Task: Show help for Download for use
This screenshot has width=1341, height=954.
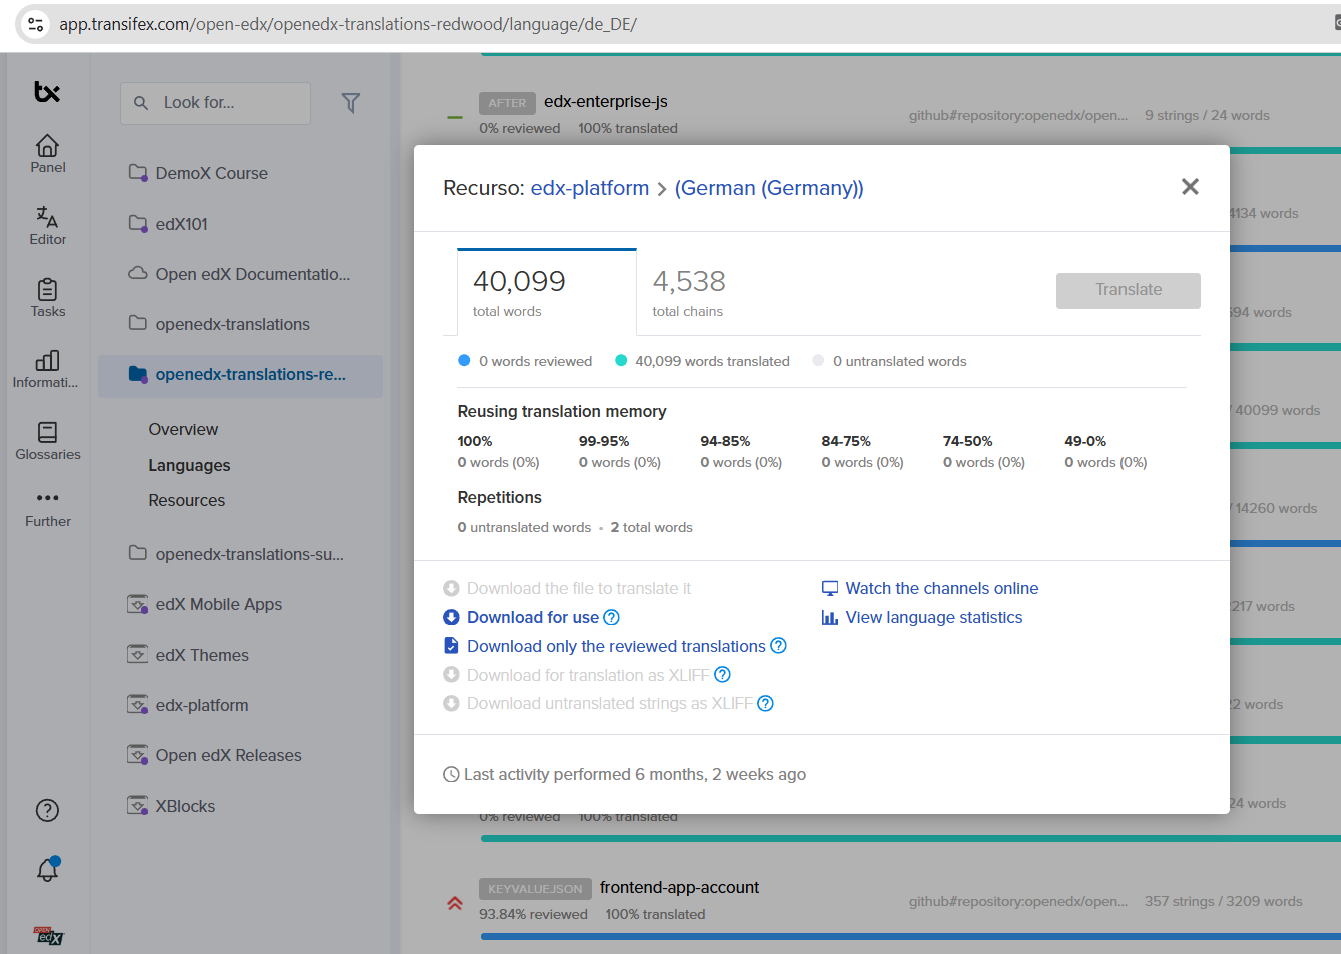Action: (612, 618)
